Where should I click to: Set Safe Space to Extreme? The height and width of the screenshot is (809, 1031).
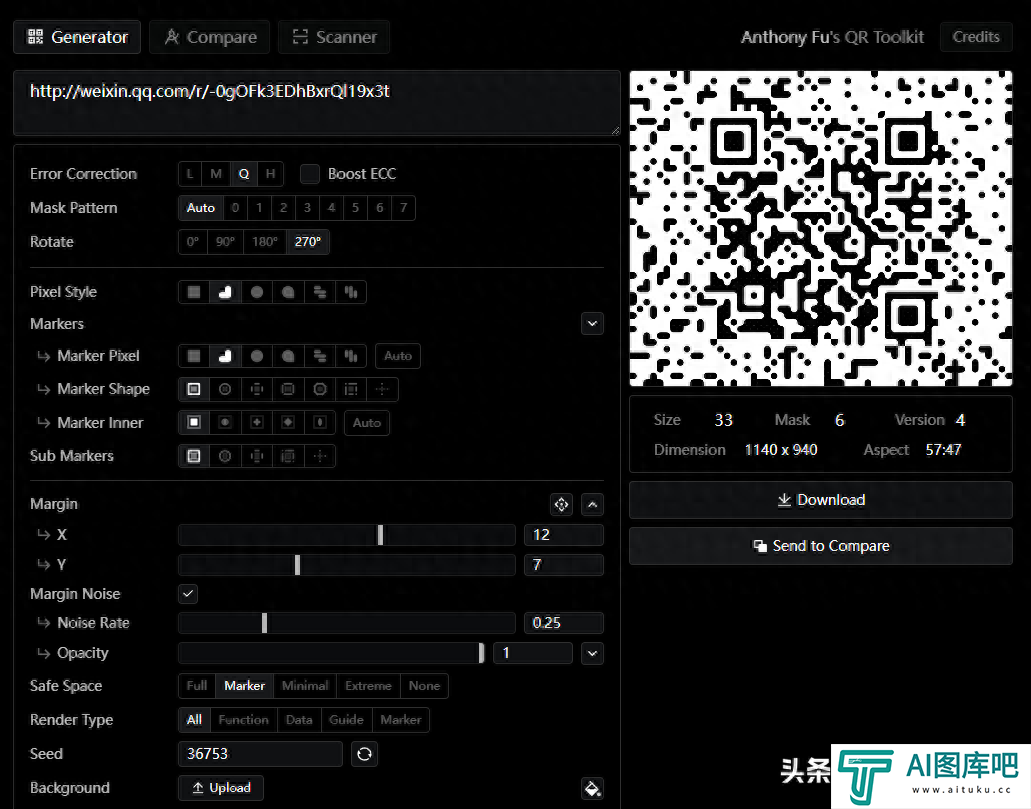click(x=368, y=686)
